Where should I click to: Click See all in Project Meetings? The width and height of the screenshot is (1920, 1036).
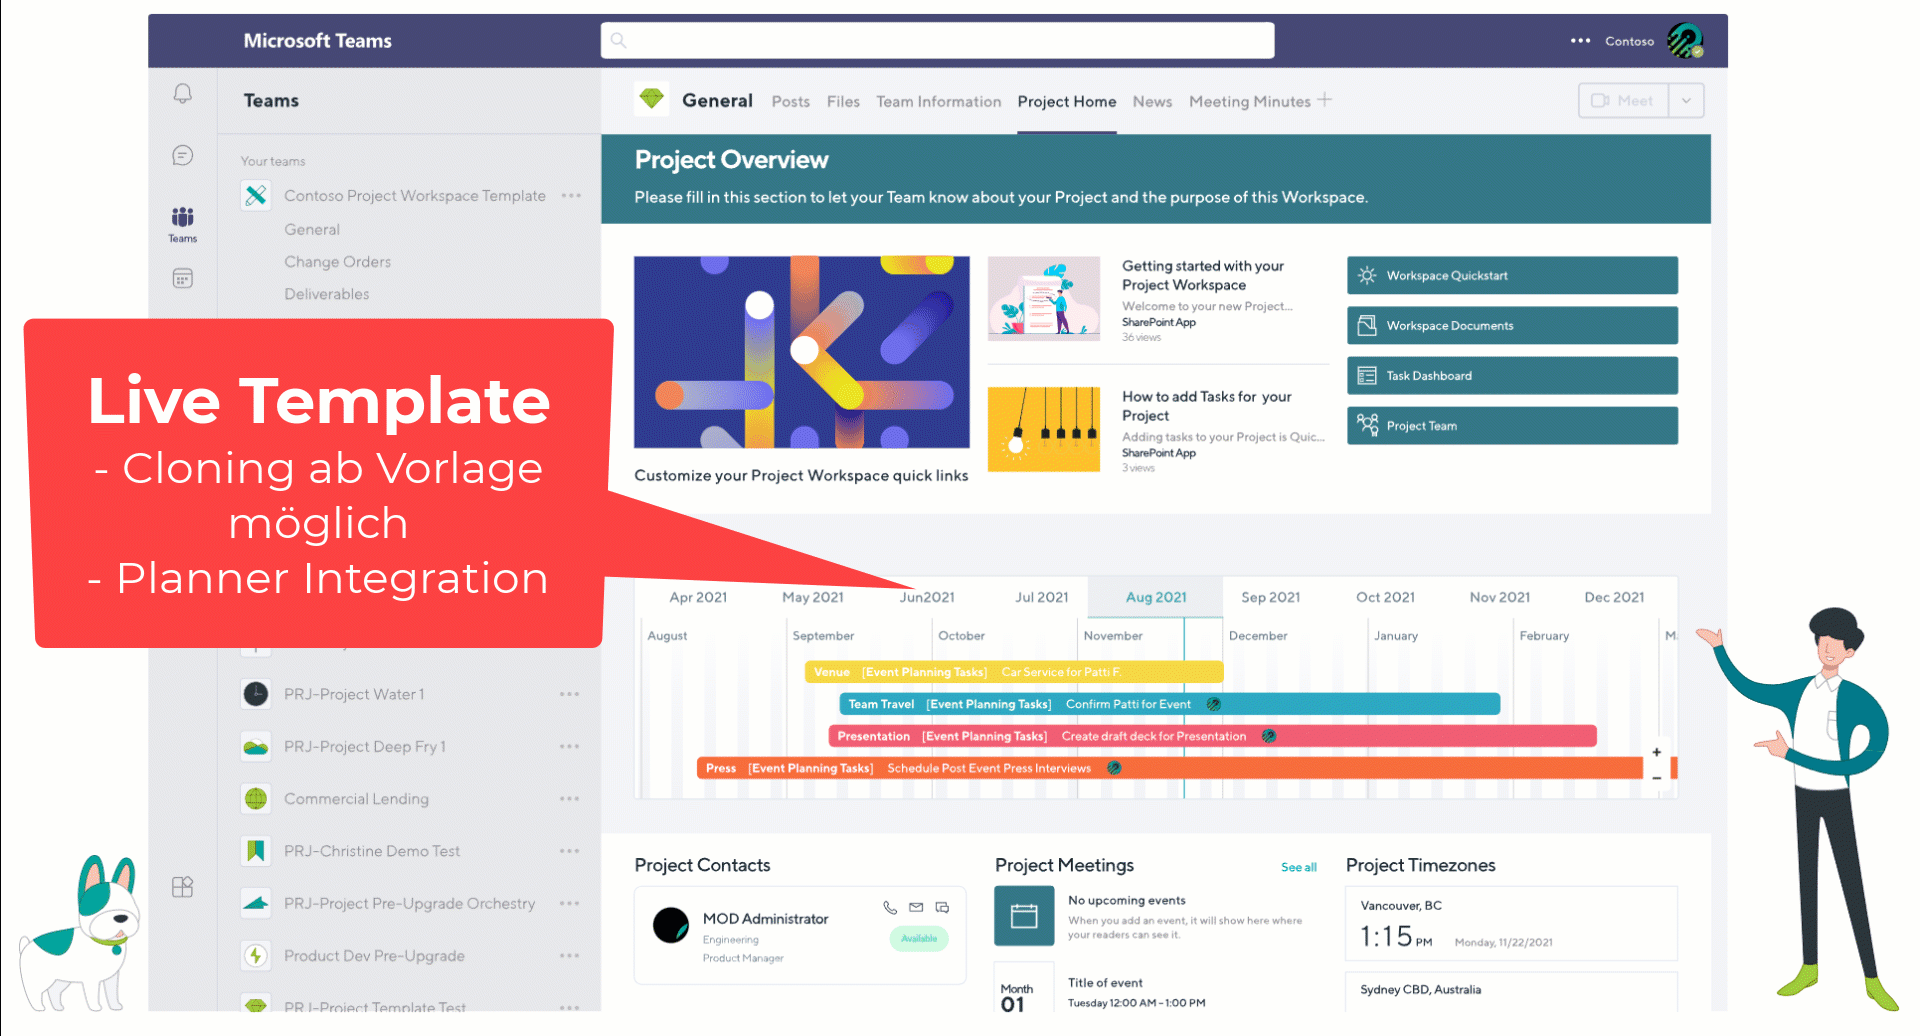[1298, 867]
